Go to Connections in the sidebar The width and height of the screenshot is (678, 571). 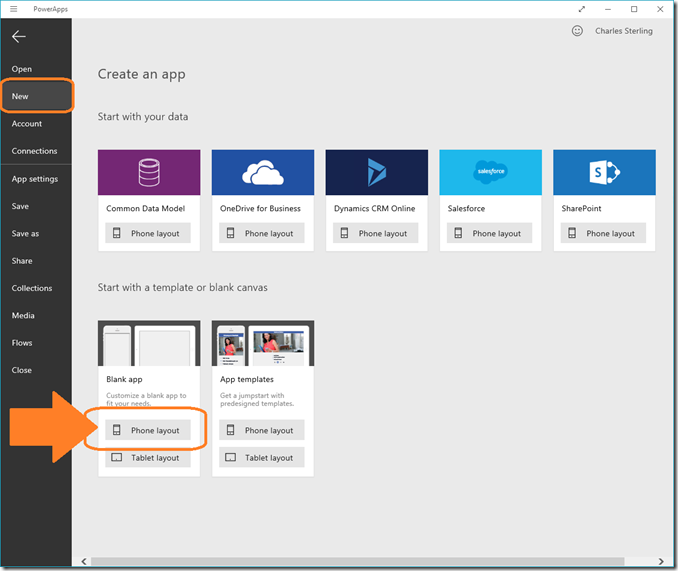coord(35,151)
